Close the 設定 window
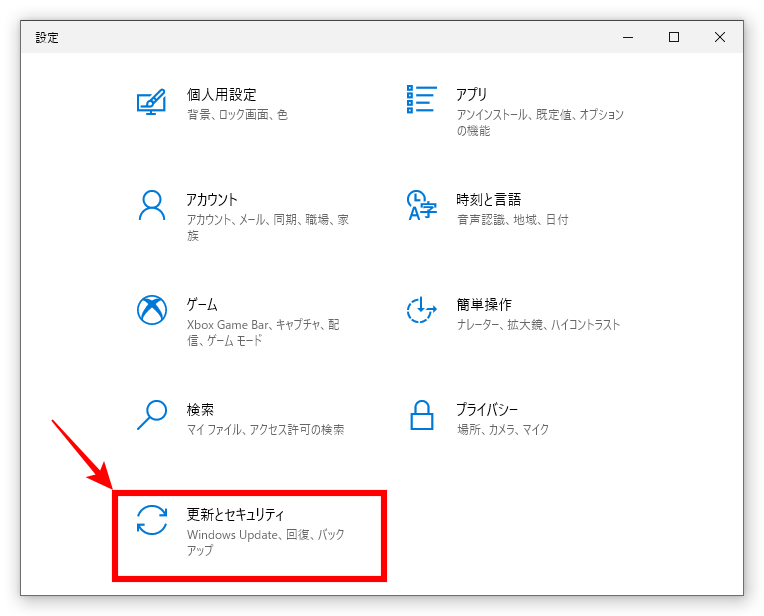Image resolution: width=764 pixels, height=616 pixels. click(x=720, y=37)
